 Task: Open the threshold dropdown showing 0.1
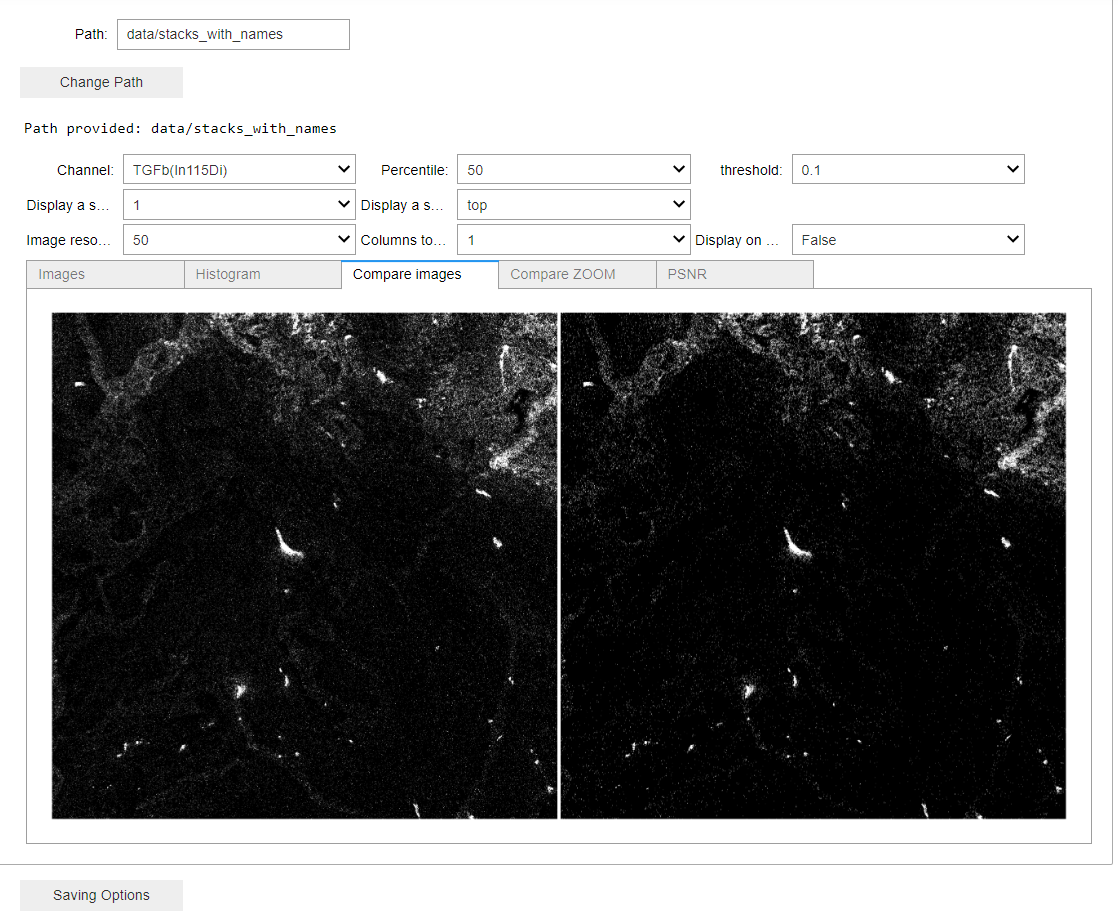point(908,170)
